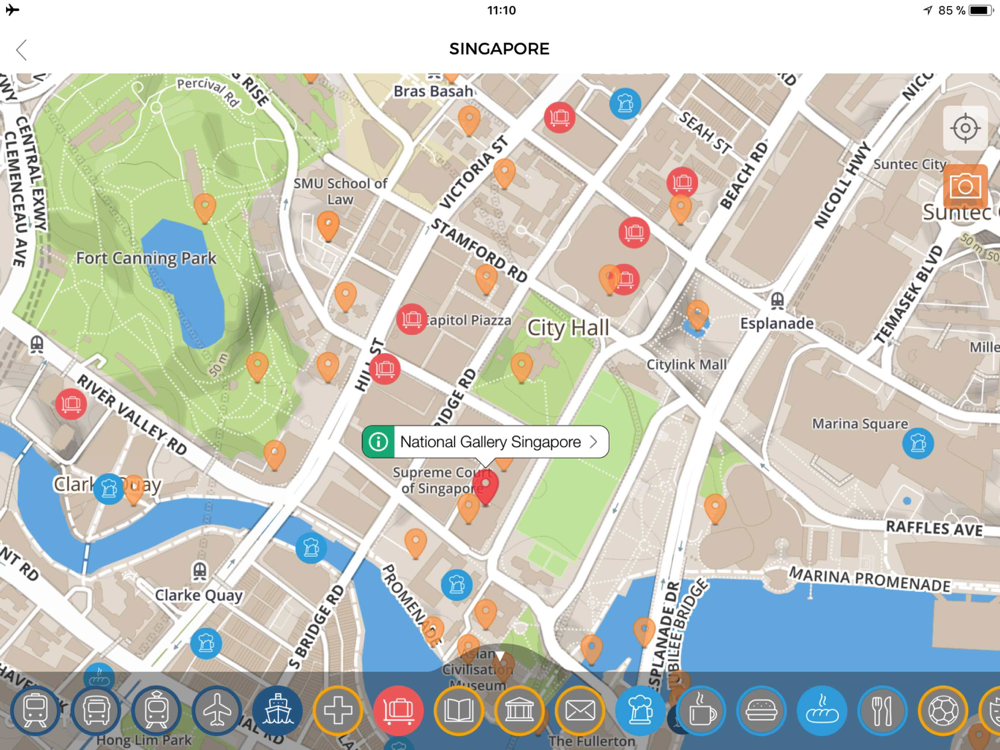Go back with the top-left arrow
Viewport: 1000px width, 750px height.
click(22, 49)
